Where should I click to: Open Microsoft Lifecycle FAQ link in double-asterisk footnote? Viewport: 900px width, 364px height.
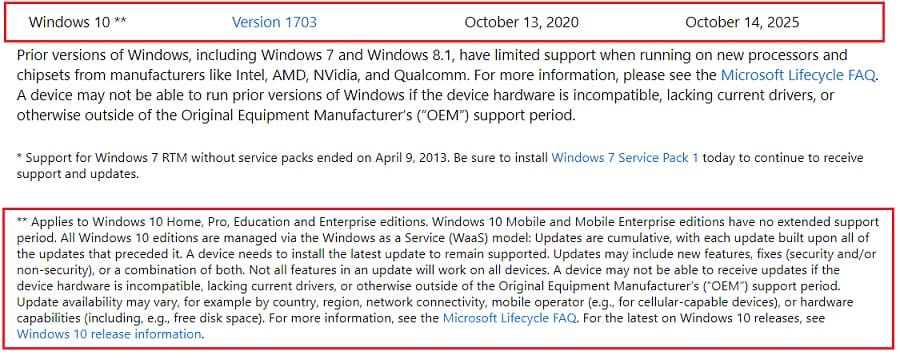click(x=509, y=317)
